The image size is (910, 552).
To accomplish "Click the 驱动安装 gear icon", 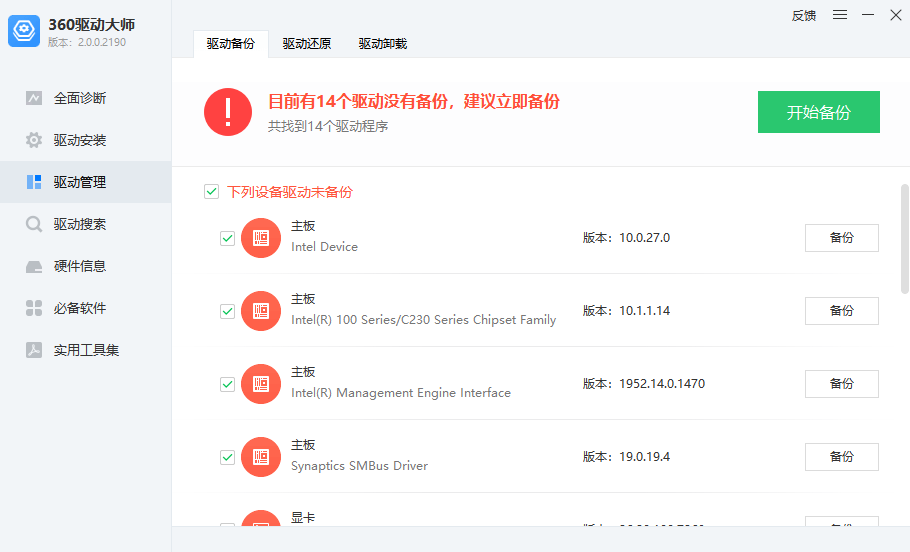I will (x=34, y=140).
